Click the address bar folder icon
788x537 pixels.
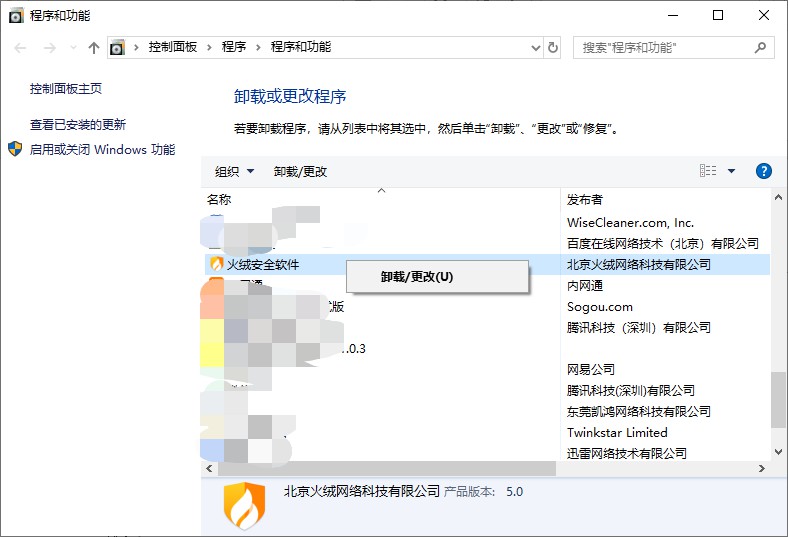[x=117, y=48]
